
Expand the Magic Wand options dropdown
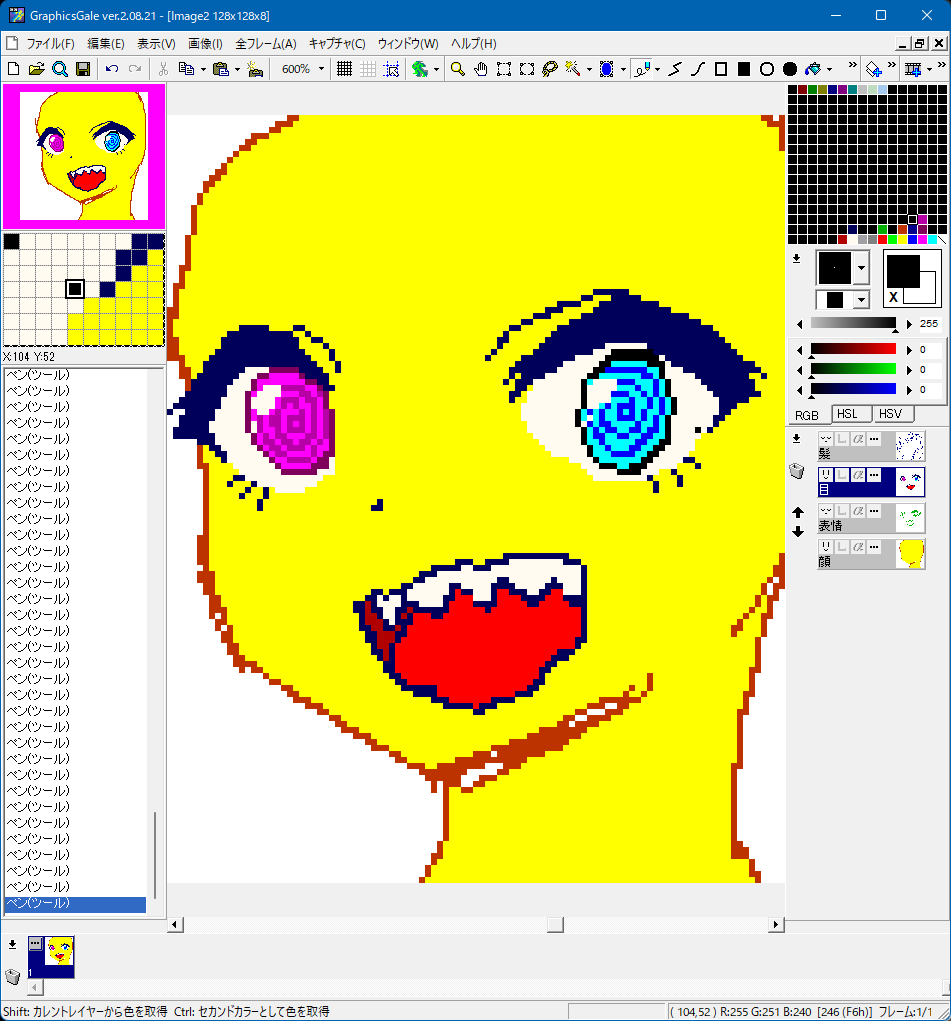coord(589,68)
